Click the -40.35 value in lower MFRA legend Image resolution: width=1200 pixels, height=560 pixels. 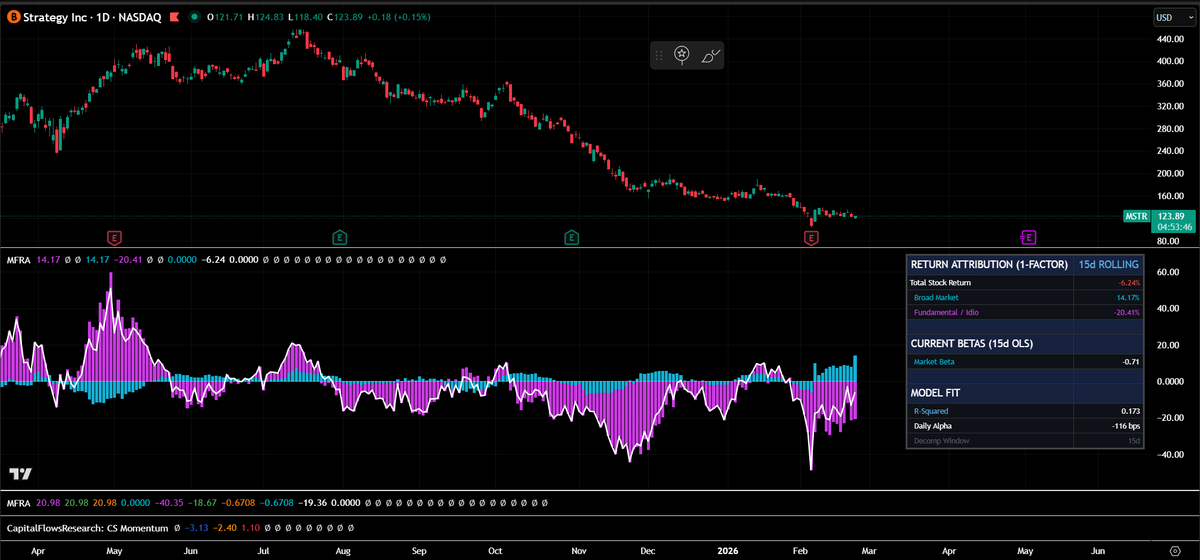(x=167, y=502)
